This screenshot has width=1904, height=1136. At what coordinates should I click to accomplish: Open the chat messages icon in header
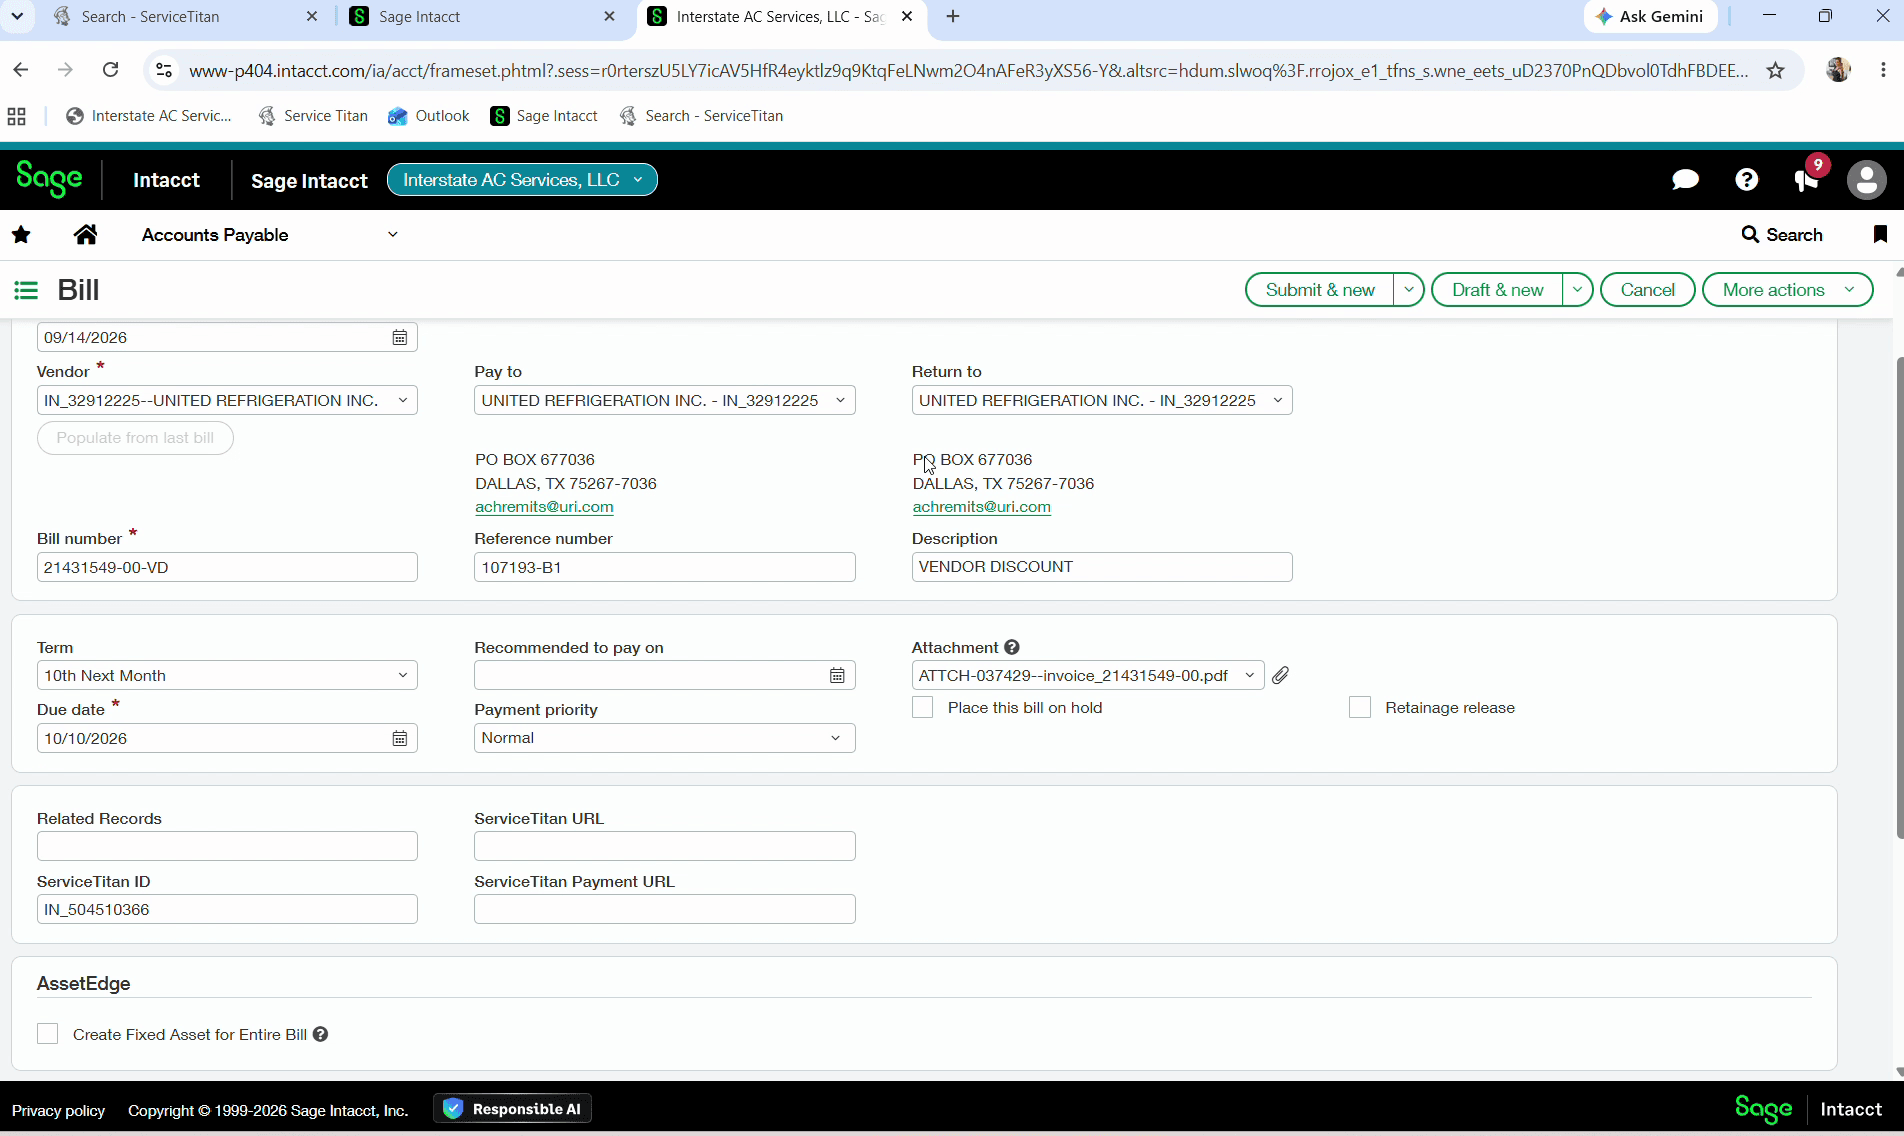click(x=1685, y=180)
